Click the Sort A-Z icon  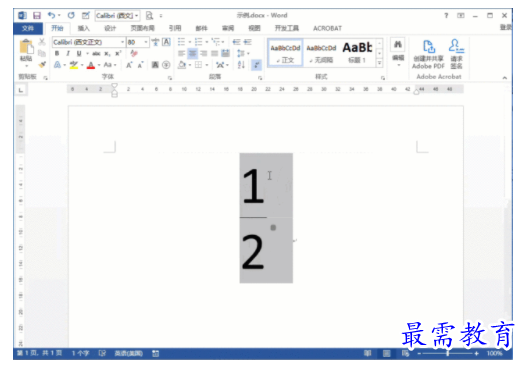(241, 65)
